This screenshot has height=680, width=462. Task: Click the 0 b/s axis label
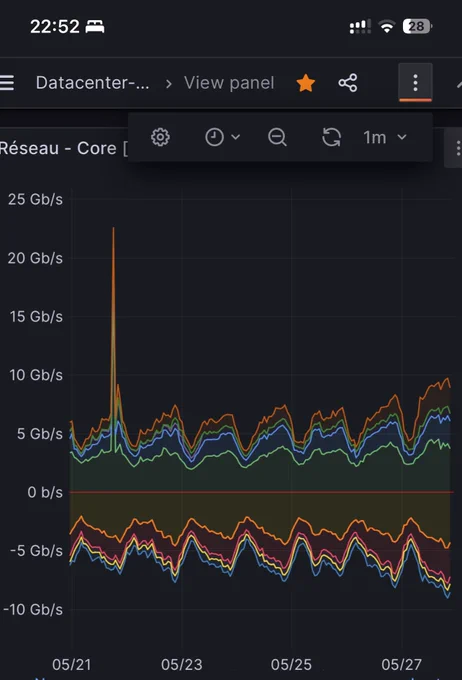click(x=45, y=492)
